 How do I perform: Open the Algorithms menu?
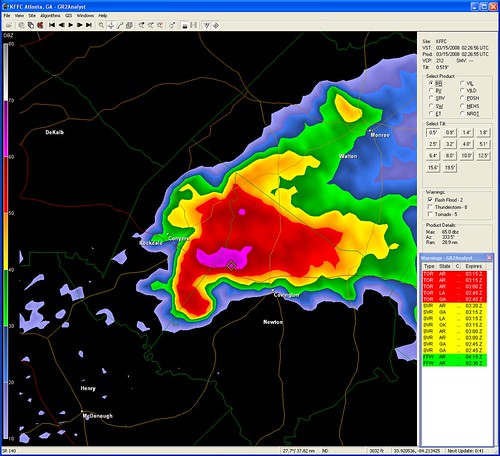(x=50, y=16)
